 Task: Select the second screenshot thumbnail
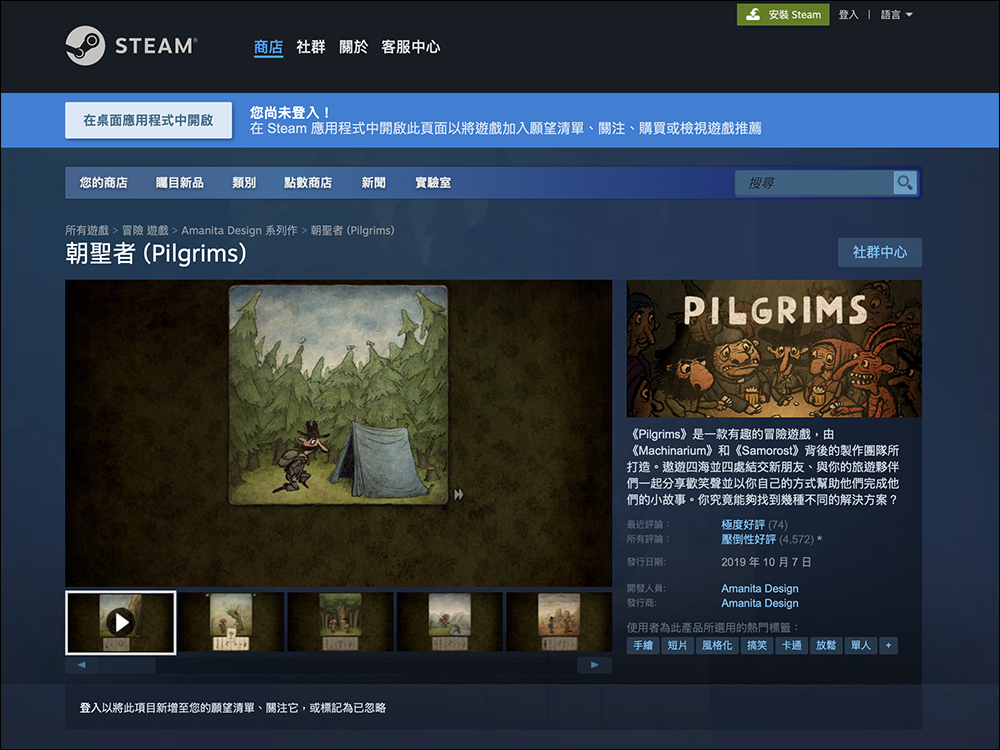tap(231, 622)
